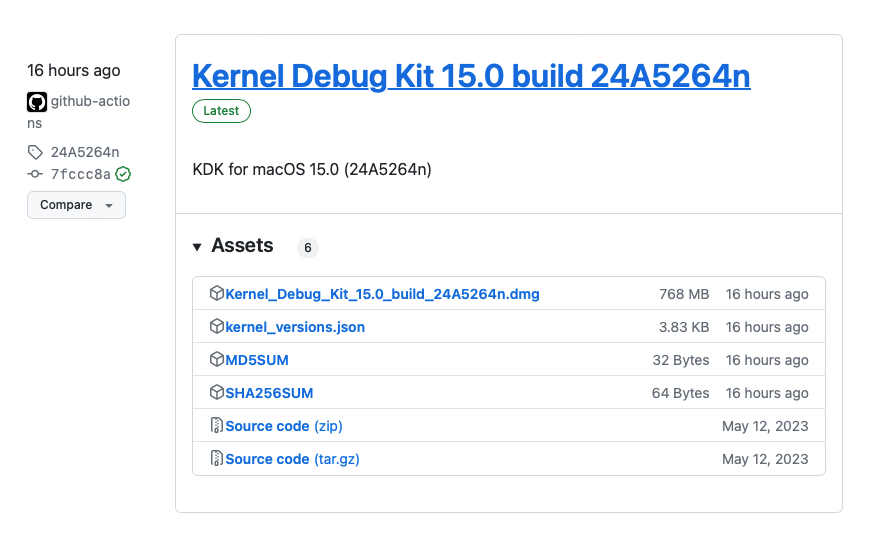The width and height of the screenshot is (885, 540).
Task: Click the github-actions avatar icon
Action: [x=37, y=102]
